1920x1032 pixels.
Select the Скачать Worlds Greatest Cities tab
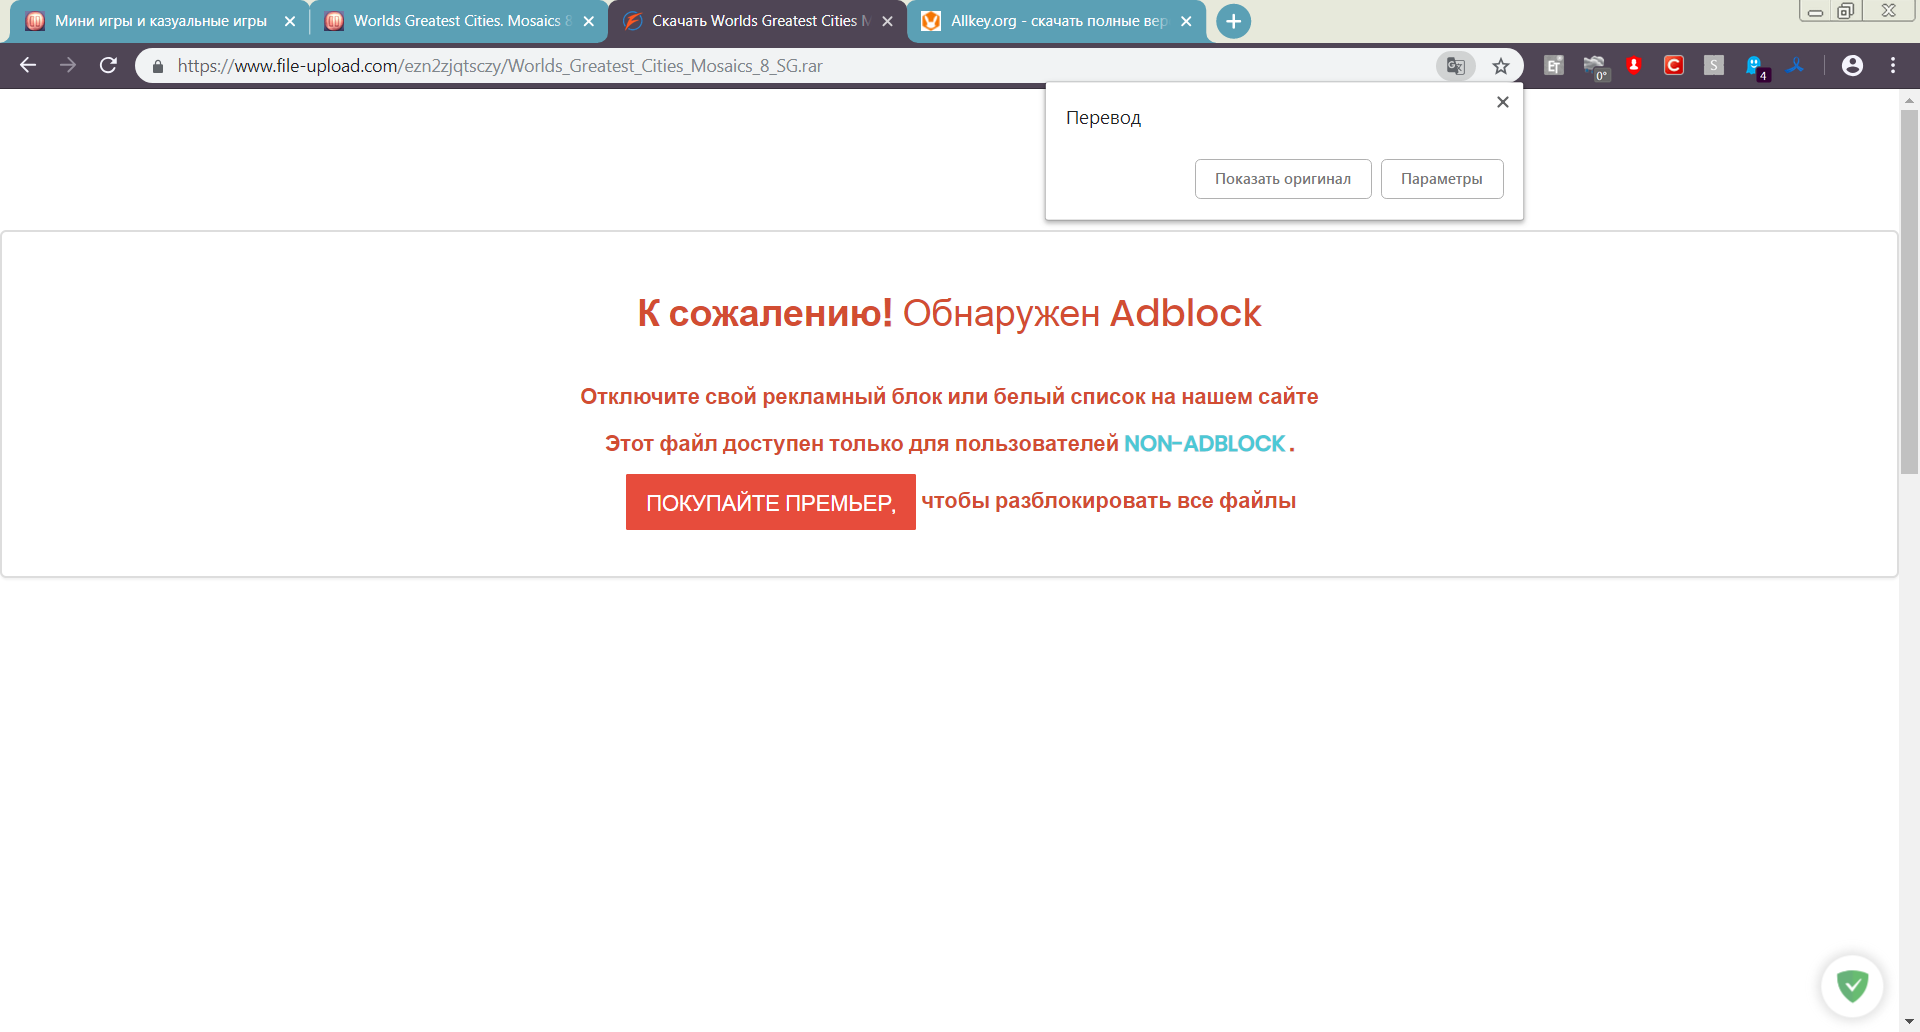click(755, 21)
